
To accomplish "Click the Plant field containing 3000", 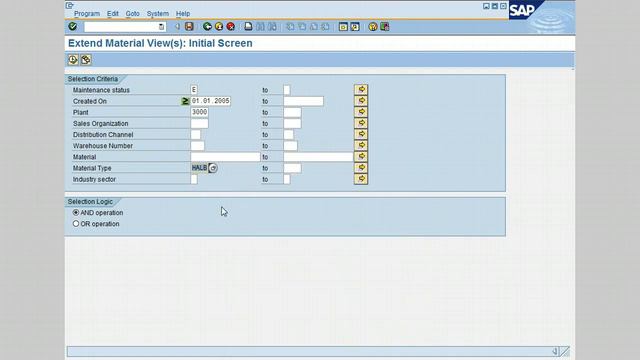I will 200,112.
